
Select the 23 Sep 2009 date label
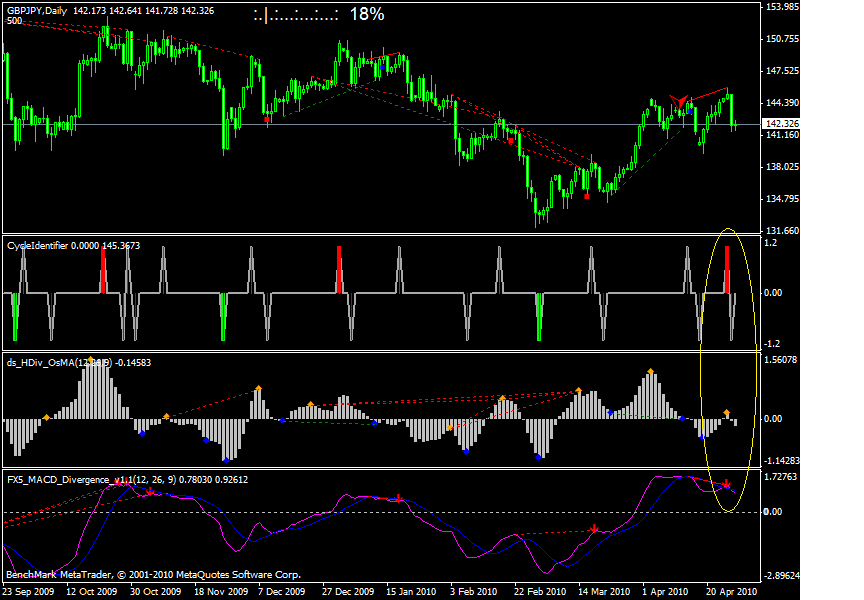(x=30, y=592)
